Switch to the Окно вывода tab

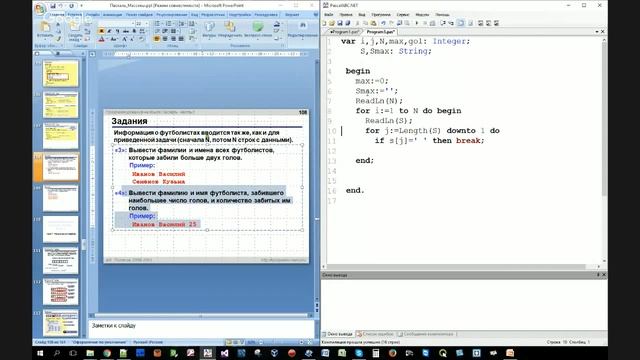(338, 334)
